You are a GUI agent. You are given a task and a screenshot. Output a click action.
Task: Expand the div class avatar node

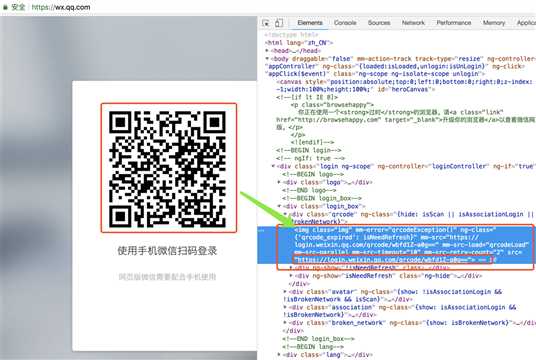tap(285, 292)
